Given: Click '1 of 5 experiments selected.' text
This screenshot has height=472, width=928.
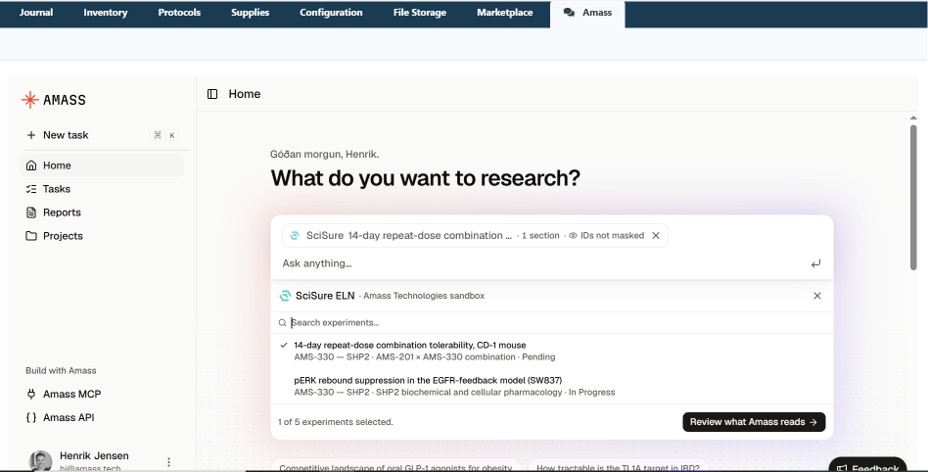Looking at the screenshot, I should pos(336,422).
